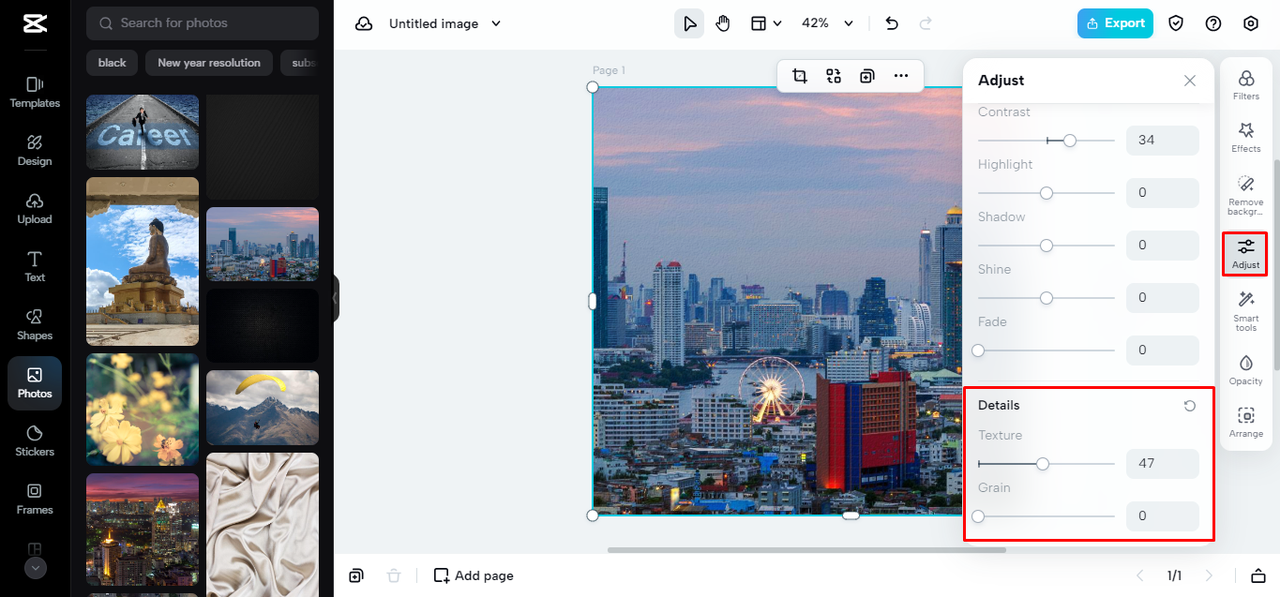Select the Hand pan tool
Viewport: 1280px width, 597px height.
tap(723, 23)
